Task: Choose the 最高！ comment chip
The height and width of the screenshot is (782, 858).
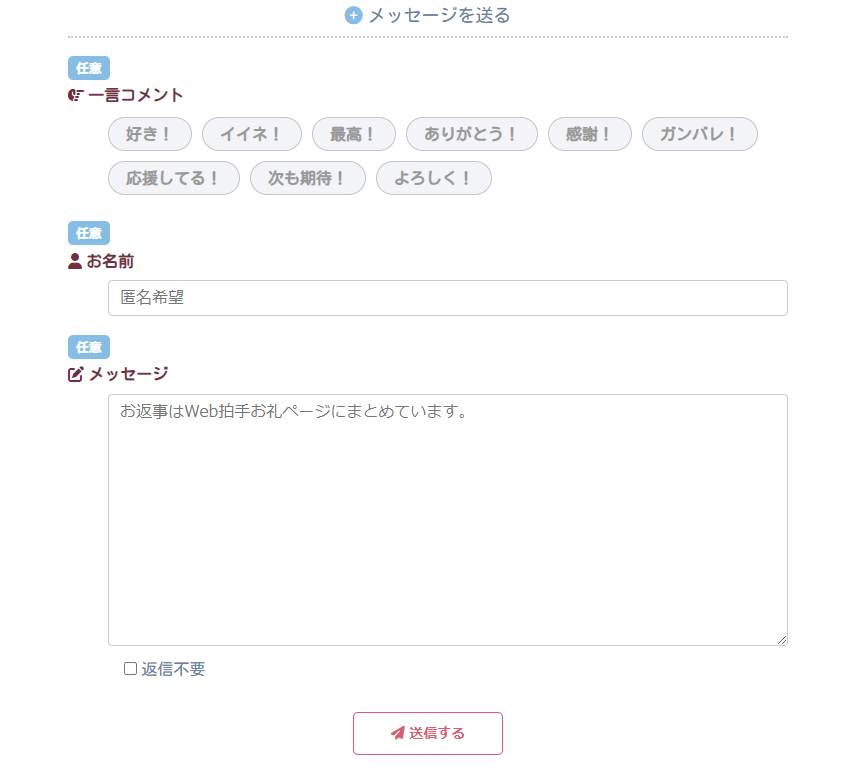Action: 354,134
